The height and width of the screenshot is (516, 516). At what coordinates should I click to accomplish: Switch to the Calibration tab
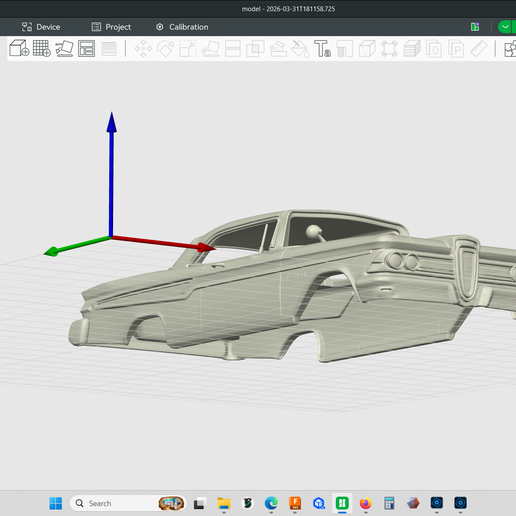click(182, 27)
